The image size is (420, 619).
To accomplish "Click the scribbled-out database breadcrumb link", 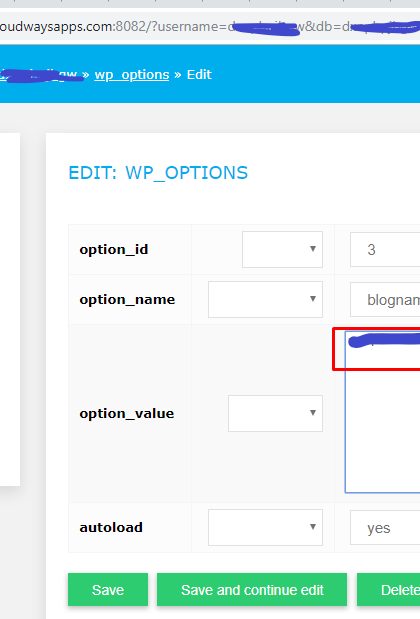I will coord(39,75).
